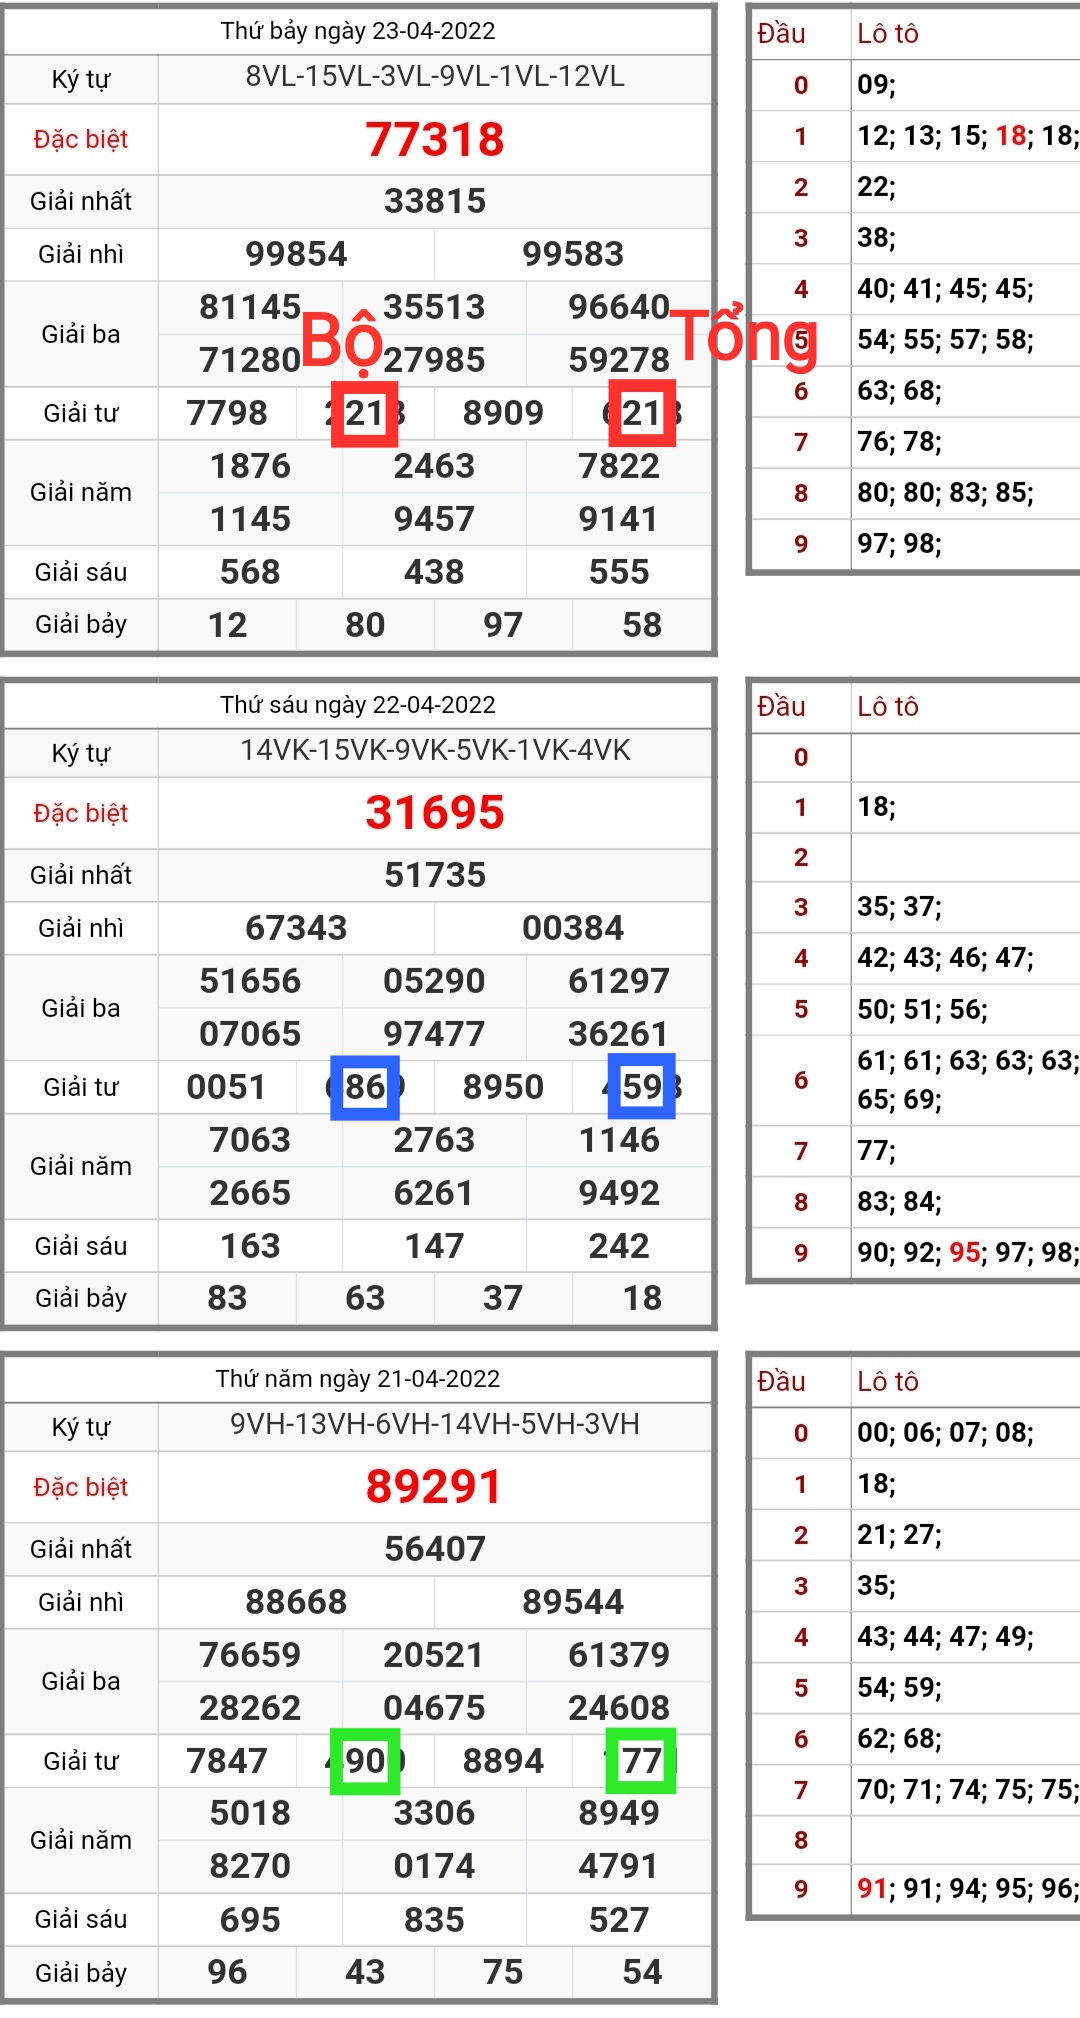Click the date header "Thứ sáu ngày 22-04-2022"
Viewport: 1080px width, 2018px height.
(358, 705)
